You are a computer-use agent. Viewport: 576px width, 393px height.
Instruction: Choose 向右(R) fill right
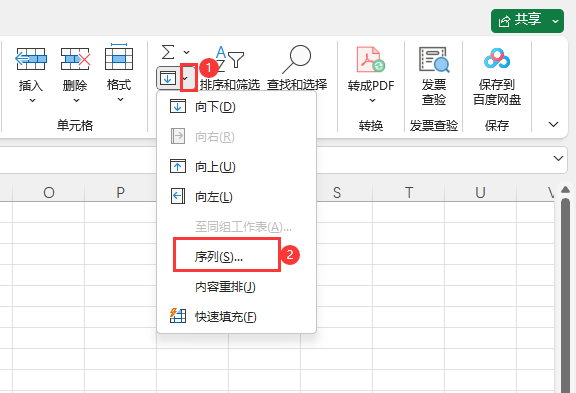(x=237, y=137)
